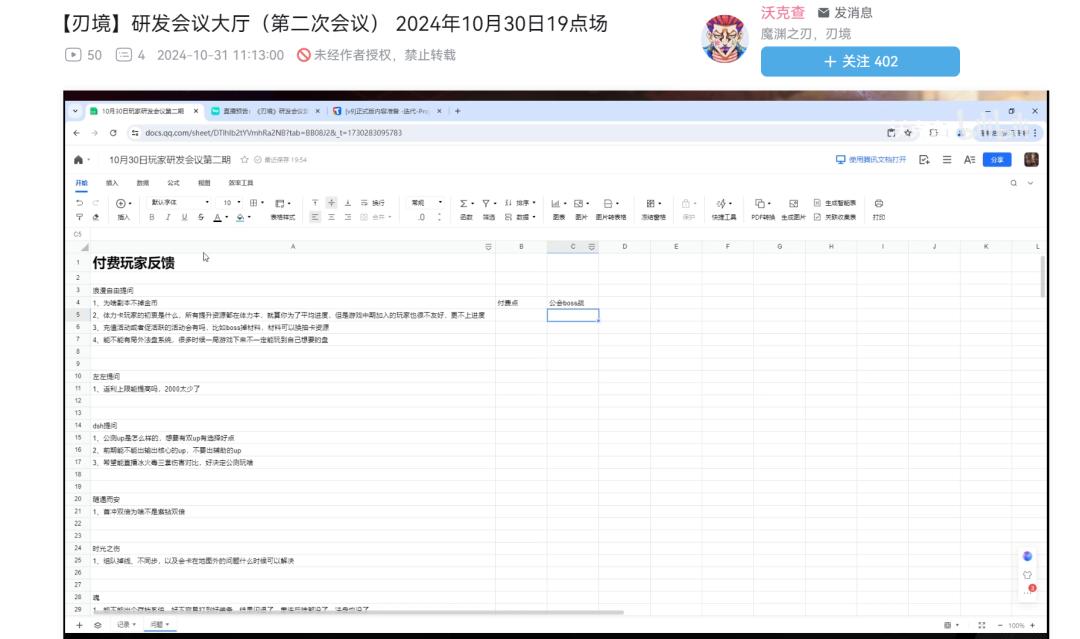This screenshot has height=639, width=1080.
Task: Click the blue Share (分享) button
Action: [996, 160]
